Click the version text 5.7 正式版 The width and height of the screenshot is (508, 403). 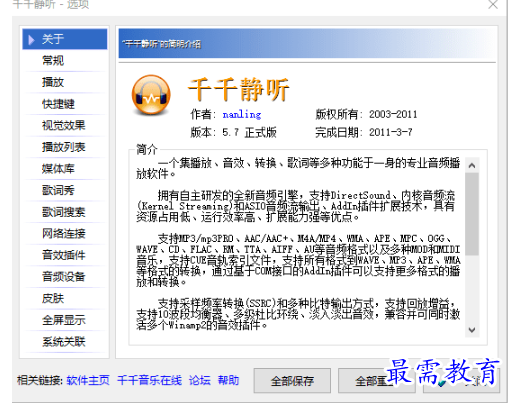pos(249,133)
